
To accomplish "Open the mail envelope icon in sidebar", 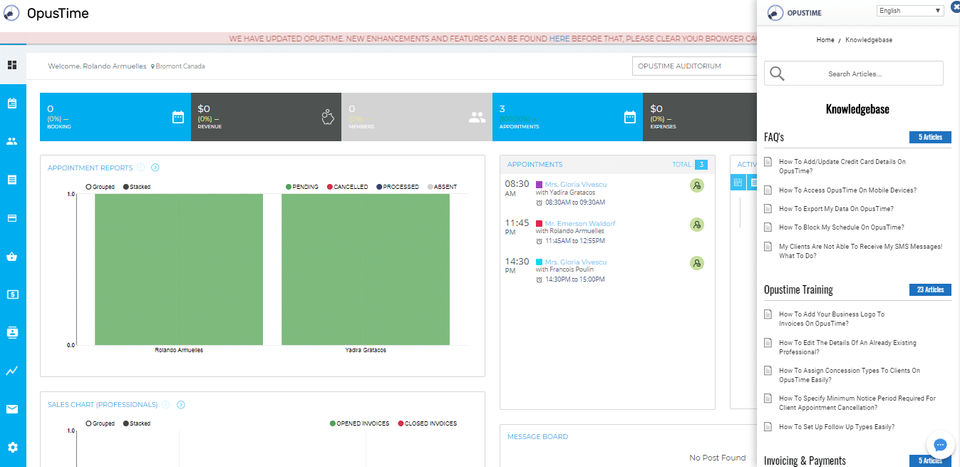I will (x=12, y=409).
